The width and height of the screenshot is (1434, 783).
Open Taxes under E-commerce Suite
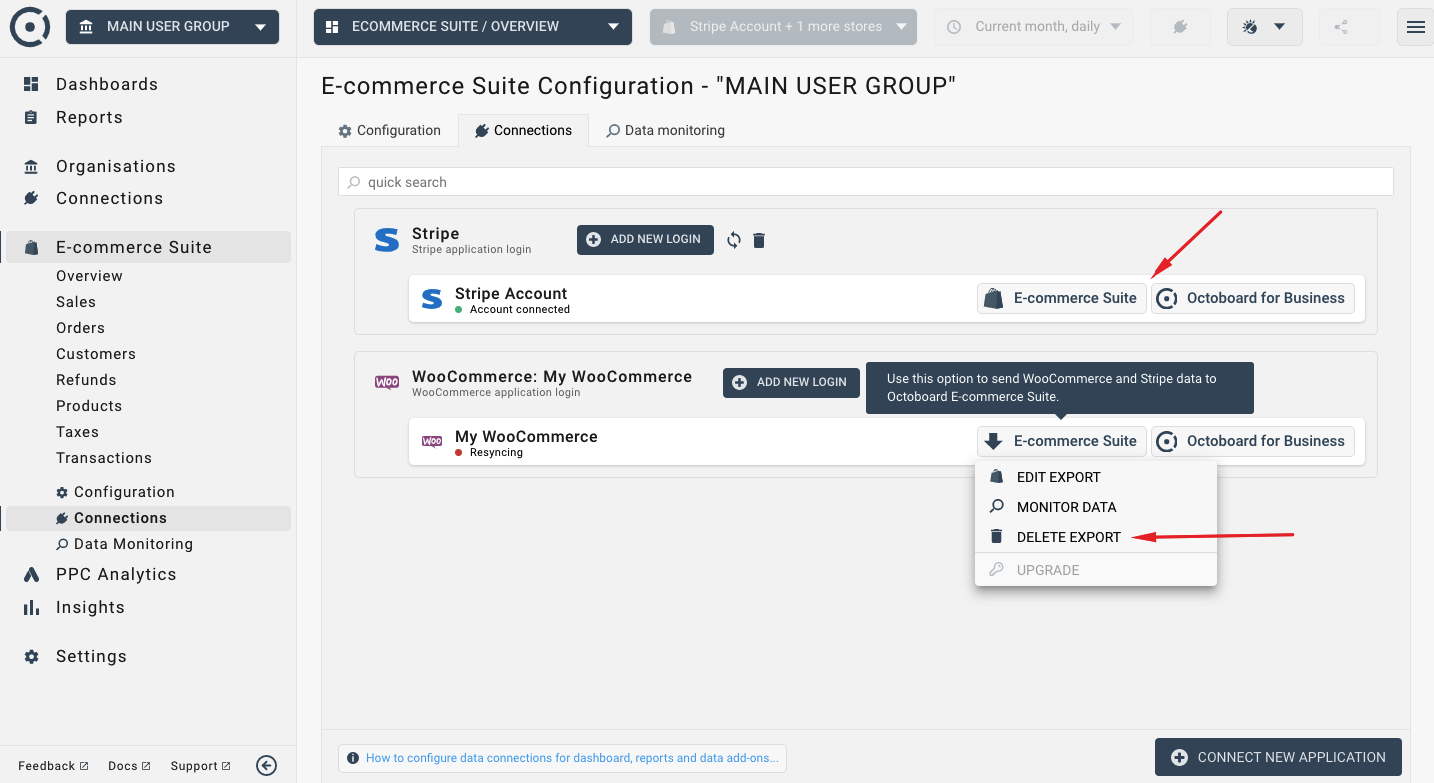click(77, 432)
